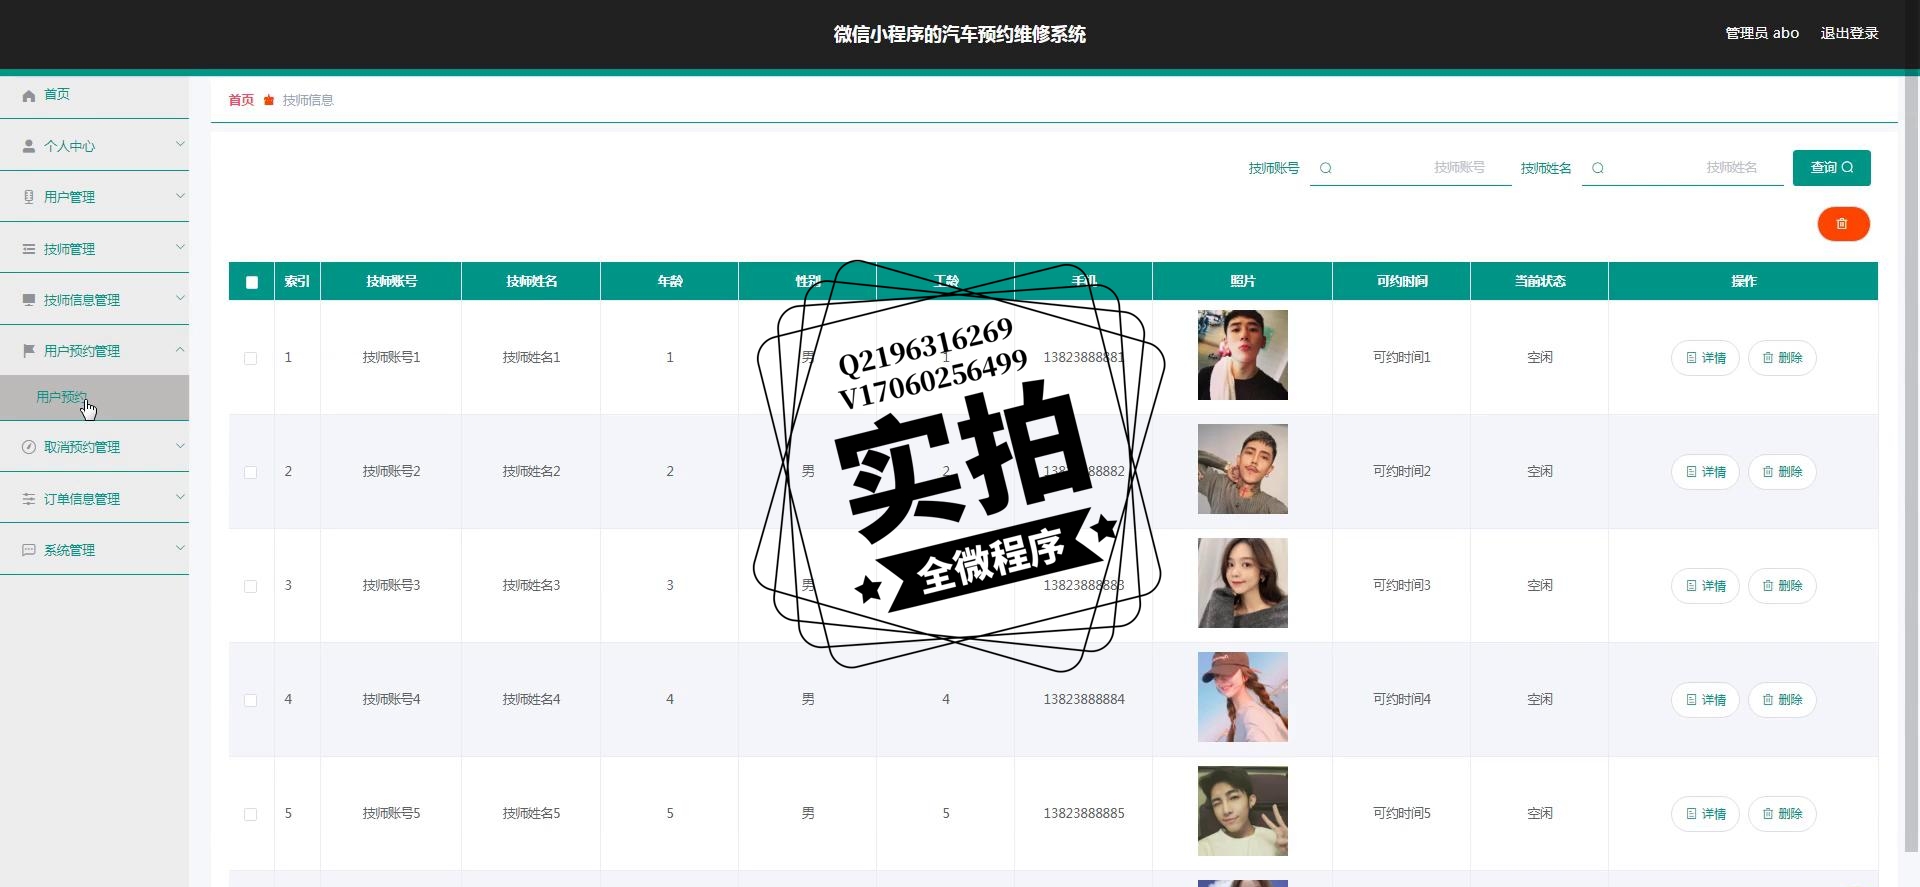Viewport: 1920px width, 887px height.
Task: Click the flag icon for 用户预约管理
Action: [29, 351]
